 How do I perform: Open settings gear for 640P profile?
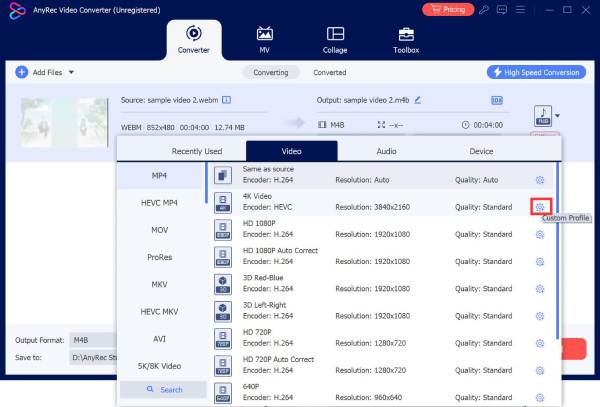point(540,397)
